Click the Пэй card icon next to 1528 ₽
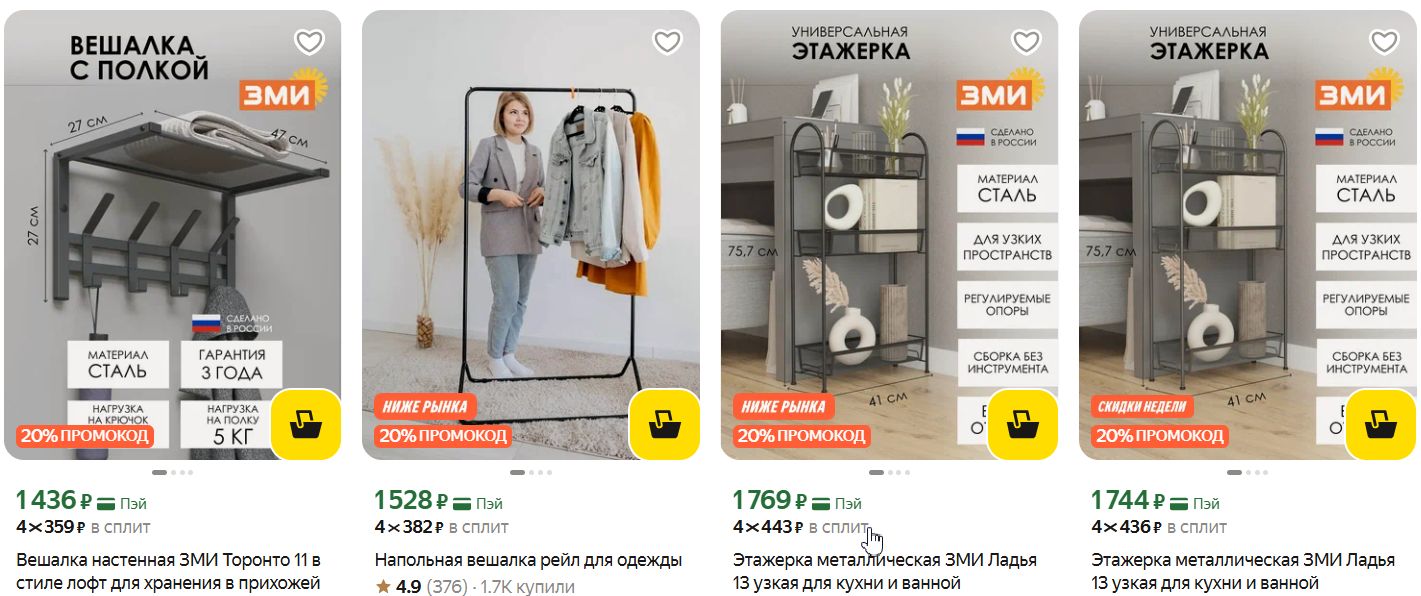Viewport: 1421px width, 596px height. click(x=462, y=503)
